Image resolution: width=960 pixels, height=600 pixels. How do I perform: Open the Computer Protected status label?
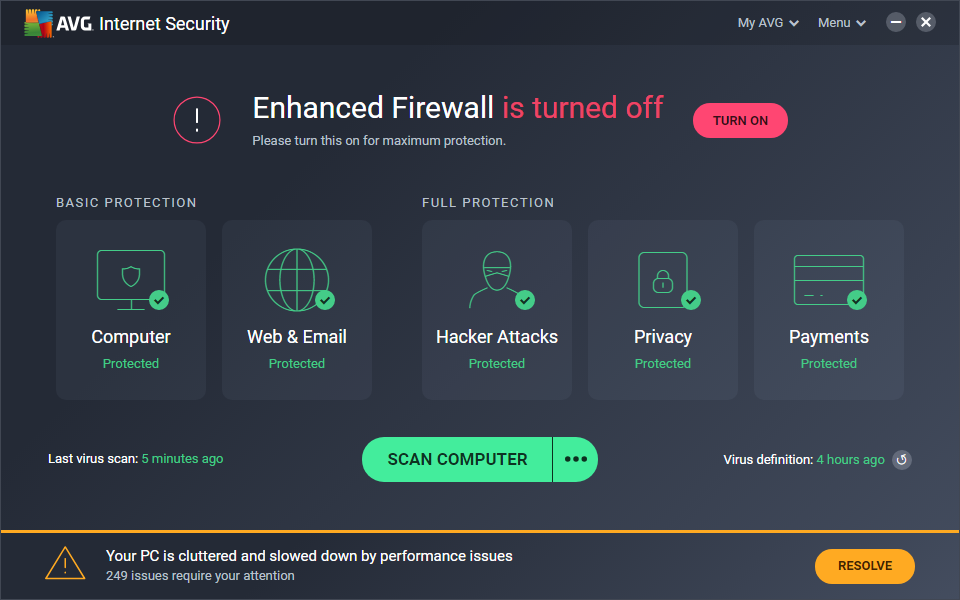tap(131, 364)
